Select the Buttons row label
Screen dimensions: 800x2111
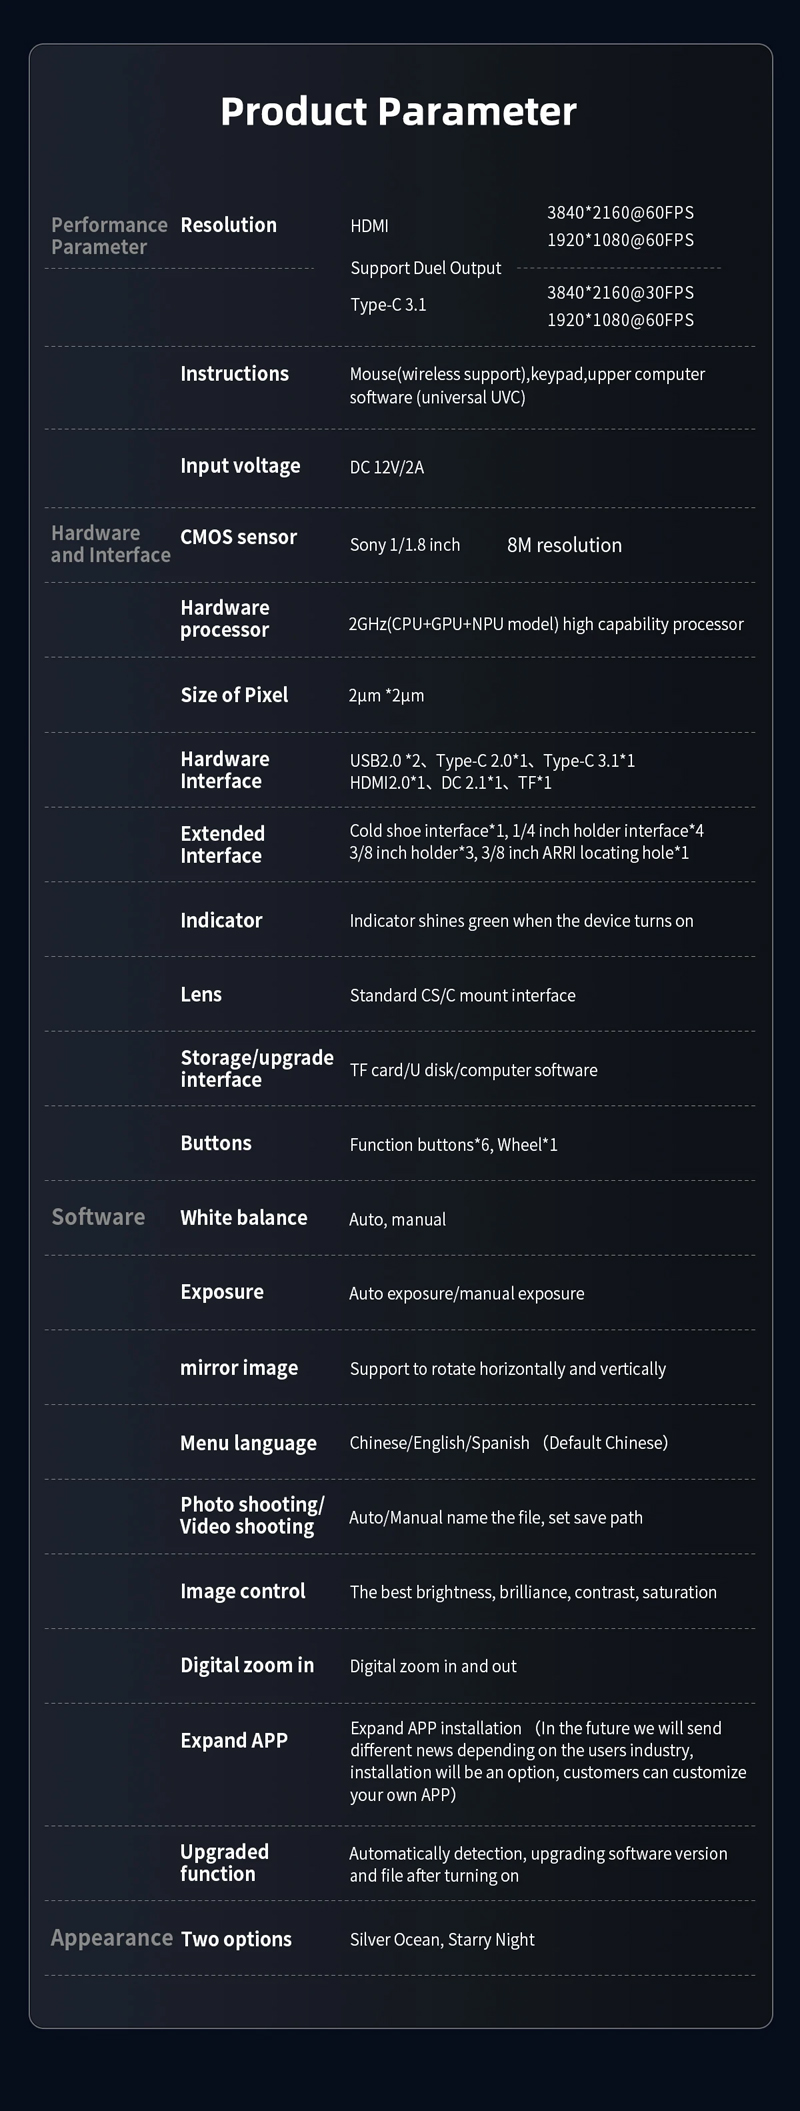(216, 1143)
